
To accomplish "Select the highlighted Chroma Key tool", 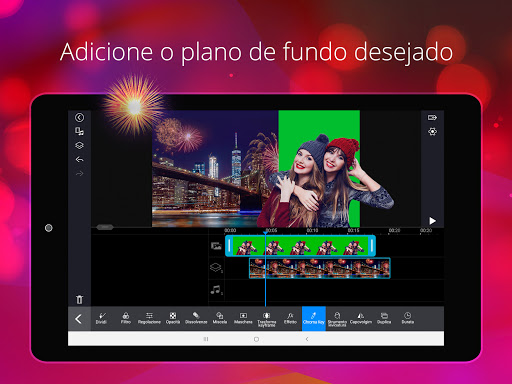I will (x=314, y=319).
